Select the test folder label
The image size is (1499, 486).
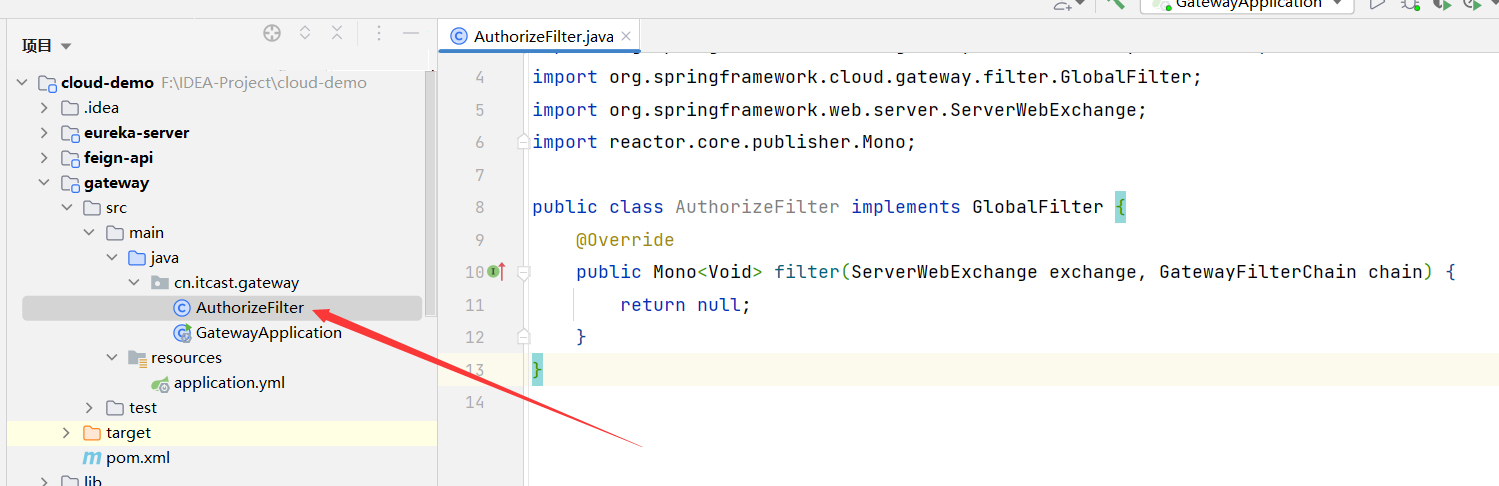tap(143, 408)
